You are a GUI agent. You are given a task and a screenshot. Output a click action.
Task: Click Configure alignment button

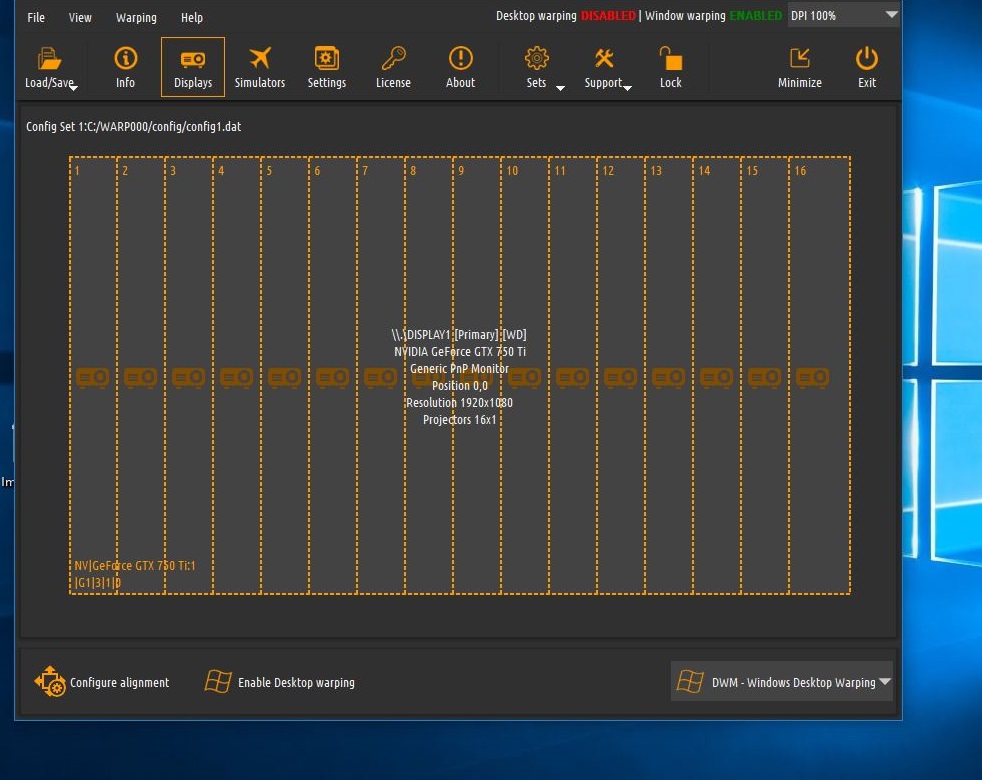tap(102, 682)
